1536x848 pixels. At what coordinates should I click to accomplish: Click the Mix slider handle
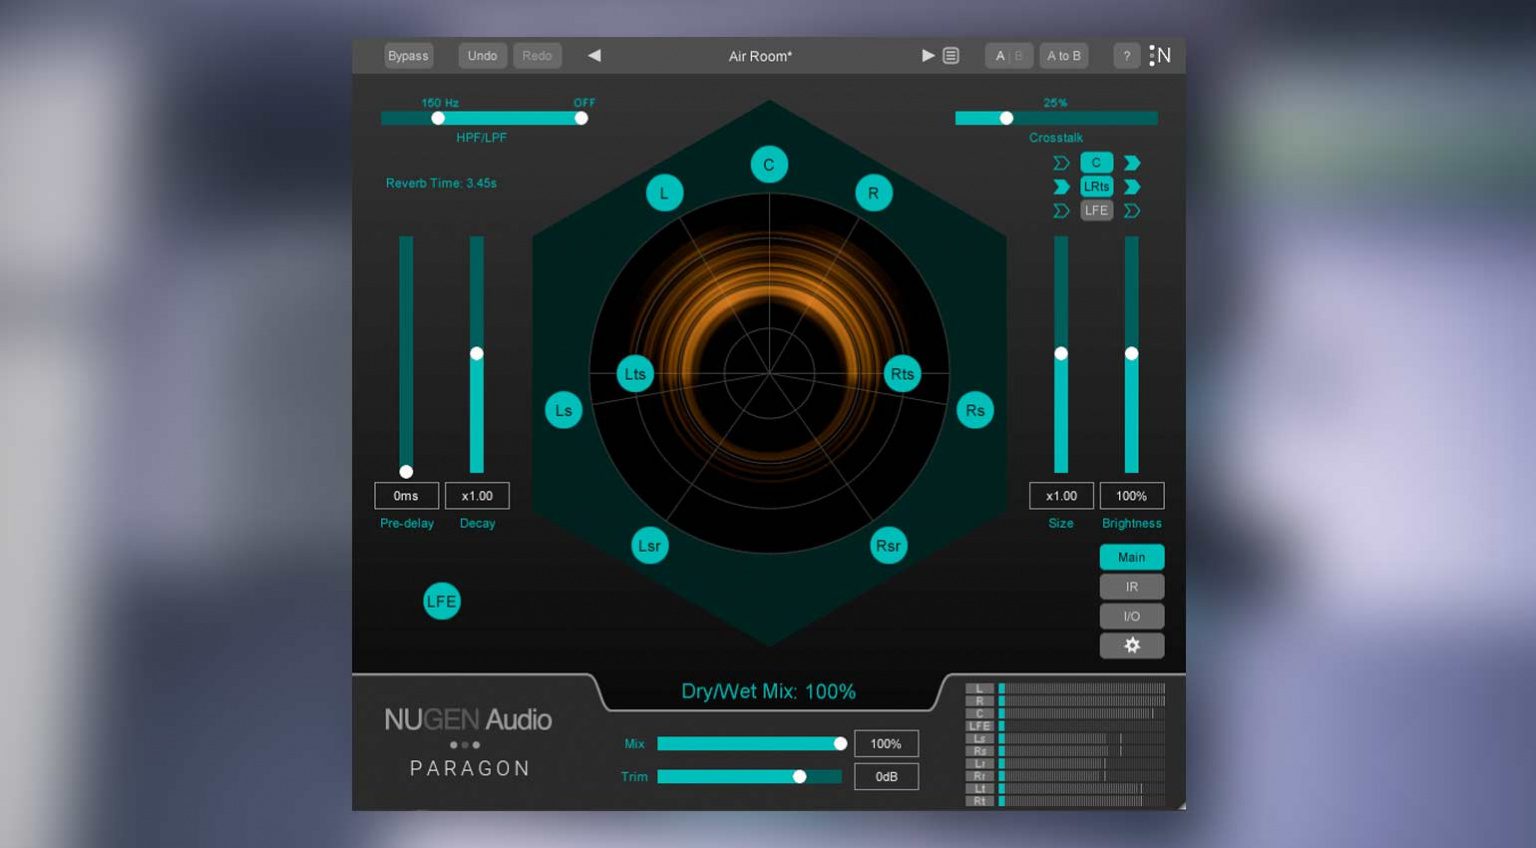click(840, 743)
